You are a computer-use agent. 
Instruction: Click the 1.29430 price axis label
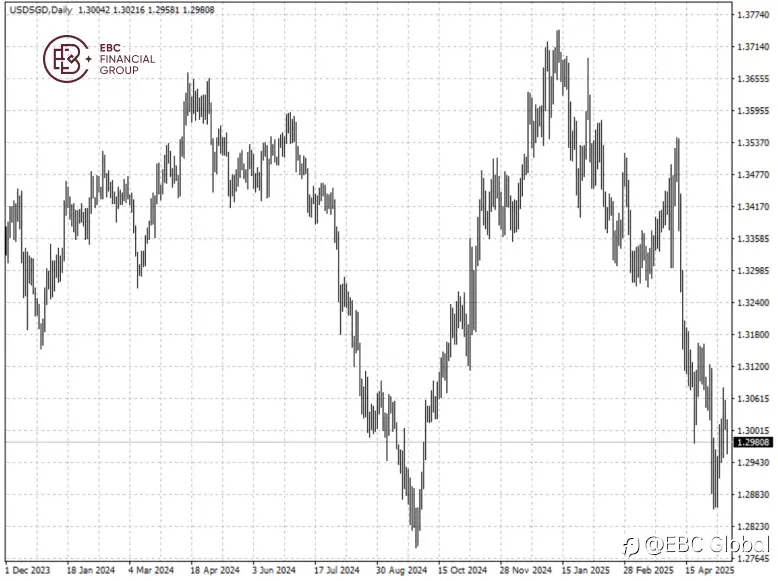[x=753, y=462]
